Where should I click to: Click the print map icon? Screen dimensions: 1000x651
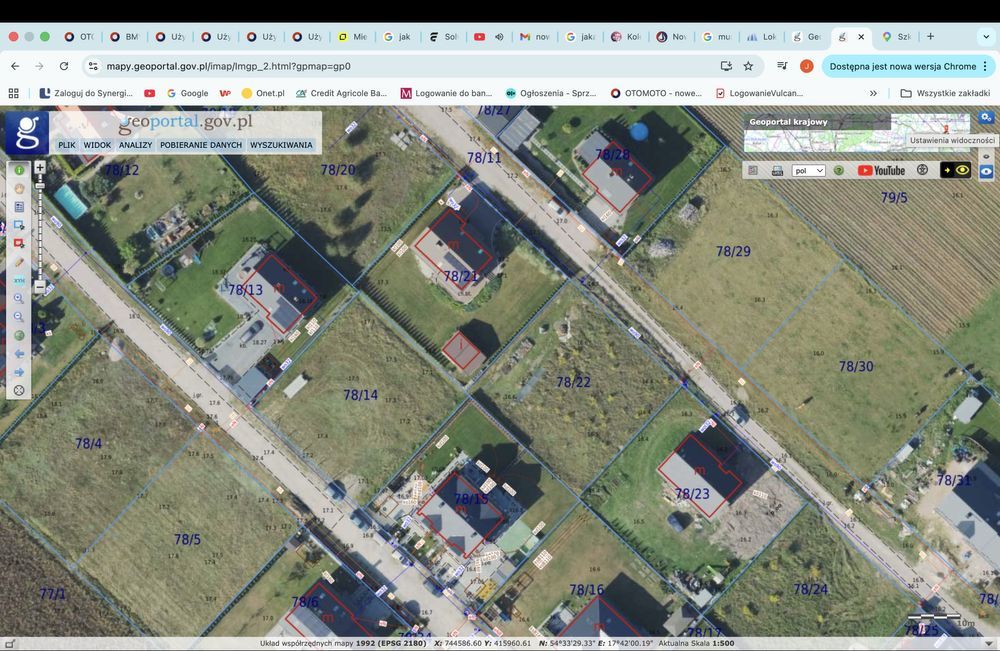(x=777, y=170)
